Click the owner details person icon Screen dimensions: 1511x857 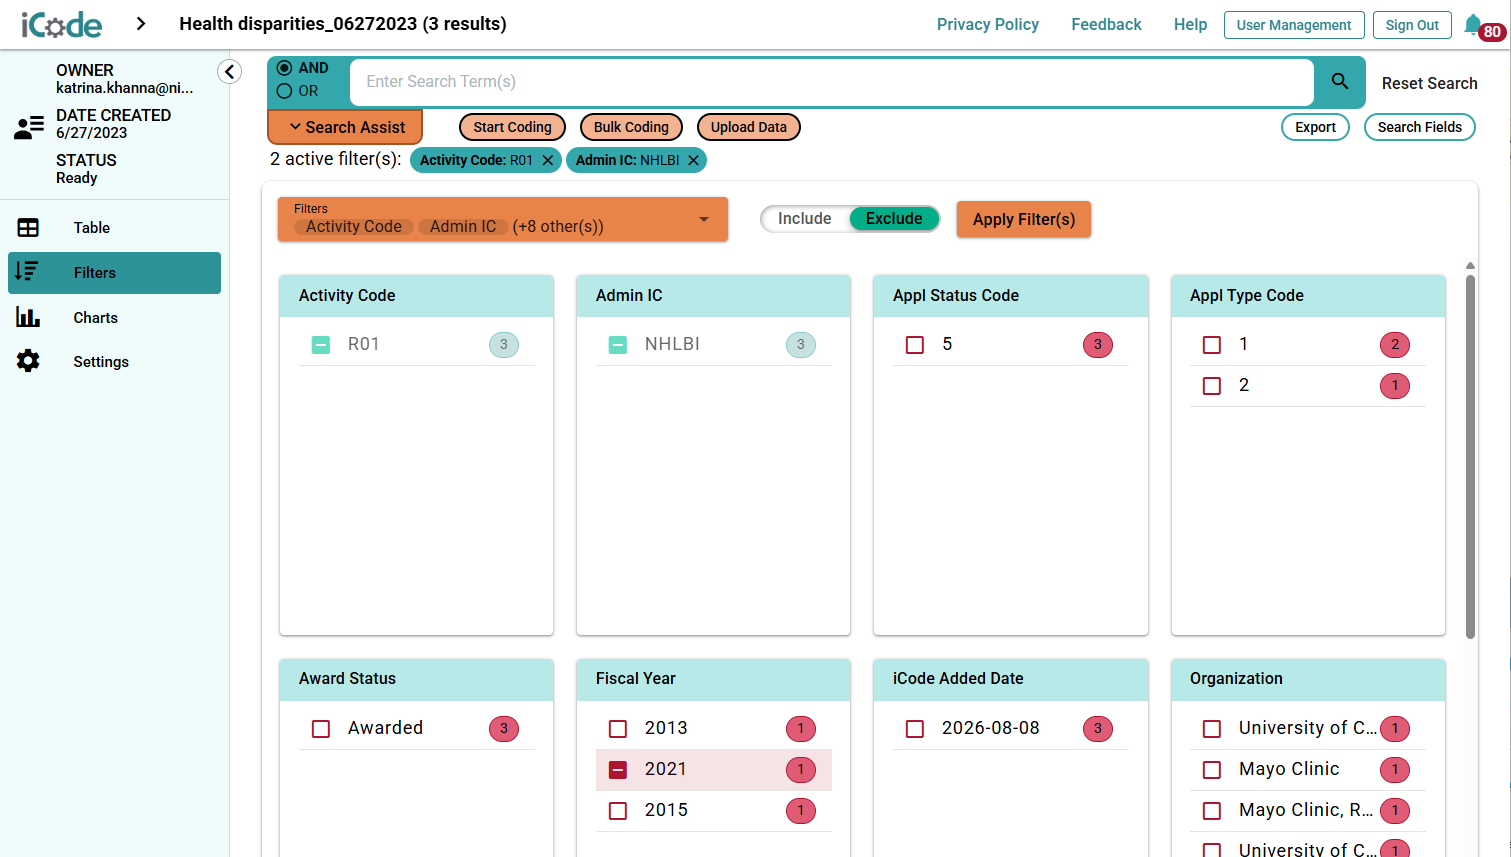[29, 126]
